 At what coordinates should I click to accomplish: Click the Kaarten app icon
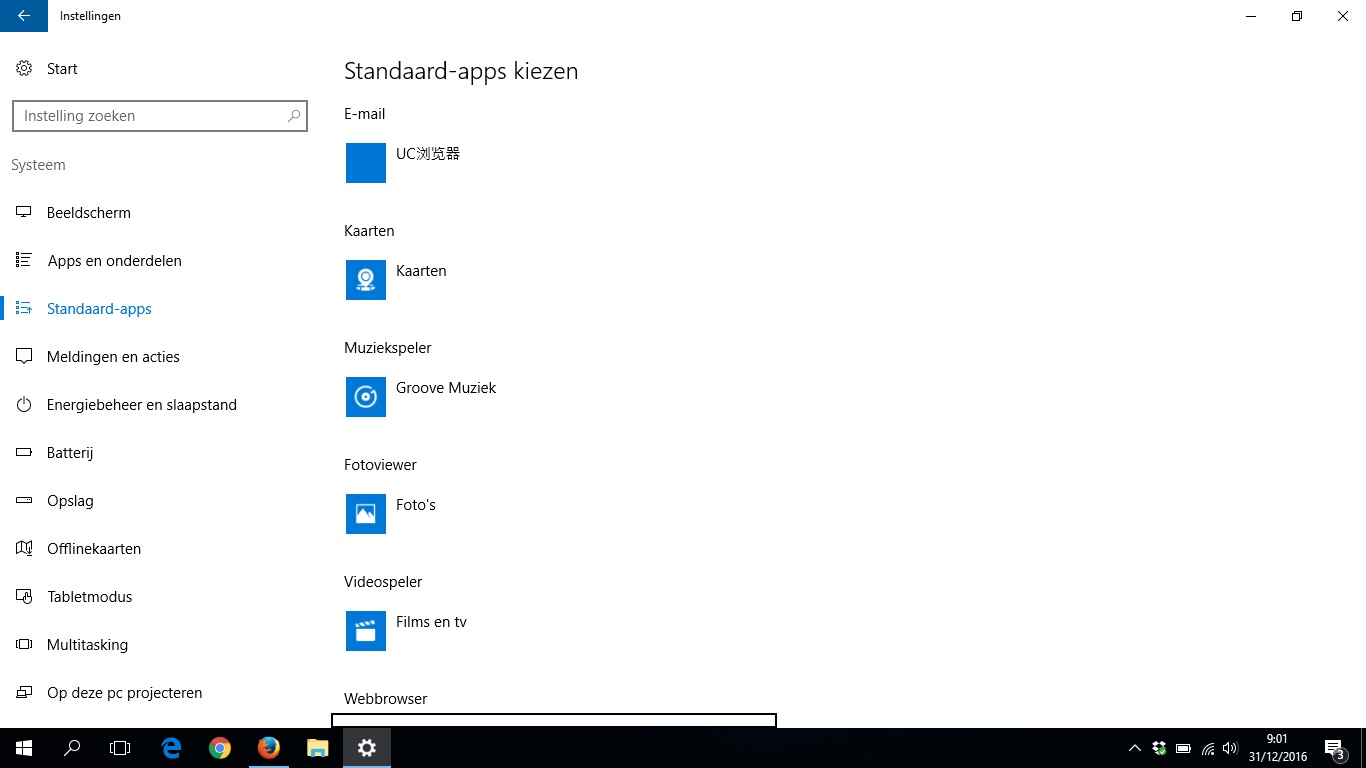tap(366, 280)
